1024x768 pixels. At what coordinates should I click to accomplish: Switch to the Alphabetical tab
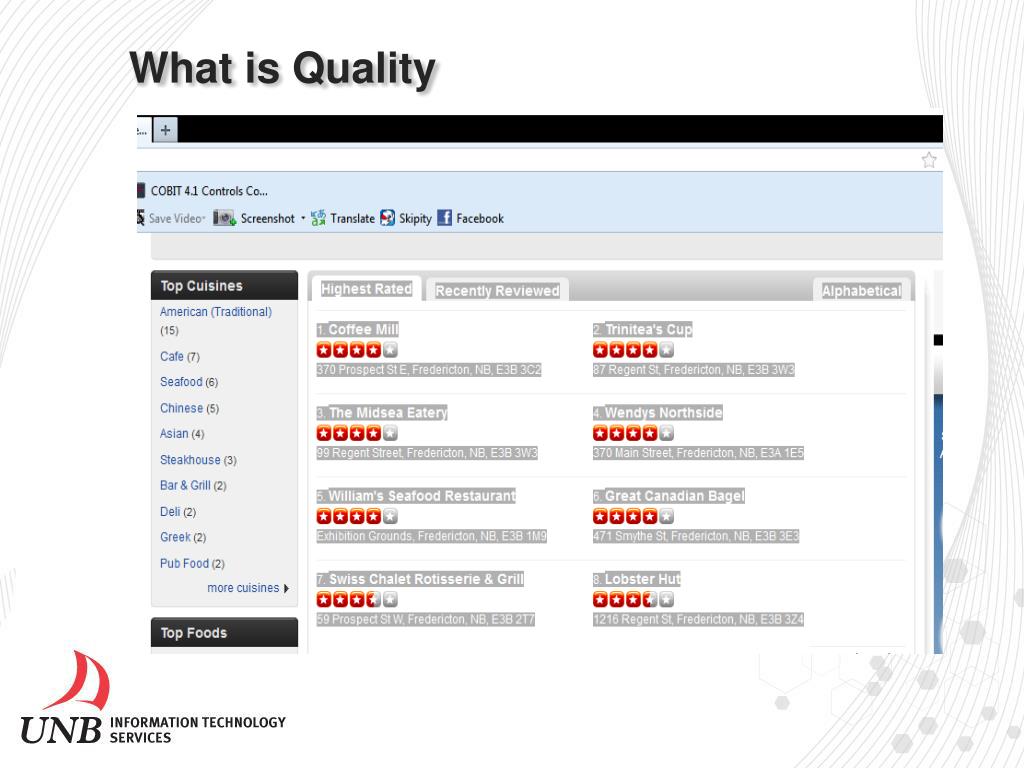click(x=861, y=291)
